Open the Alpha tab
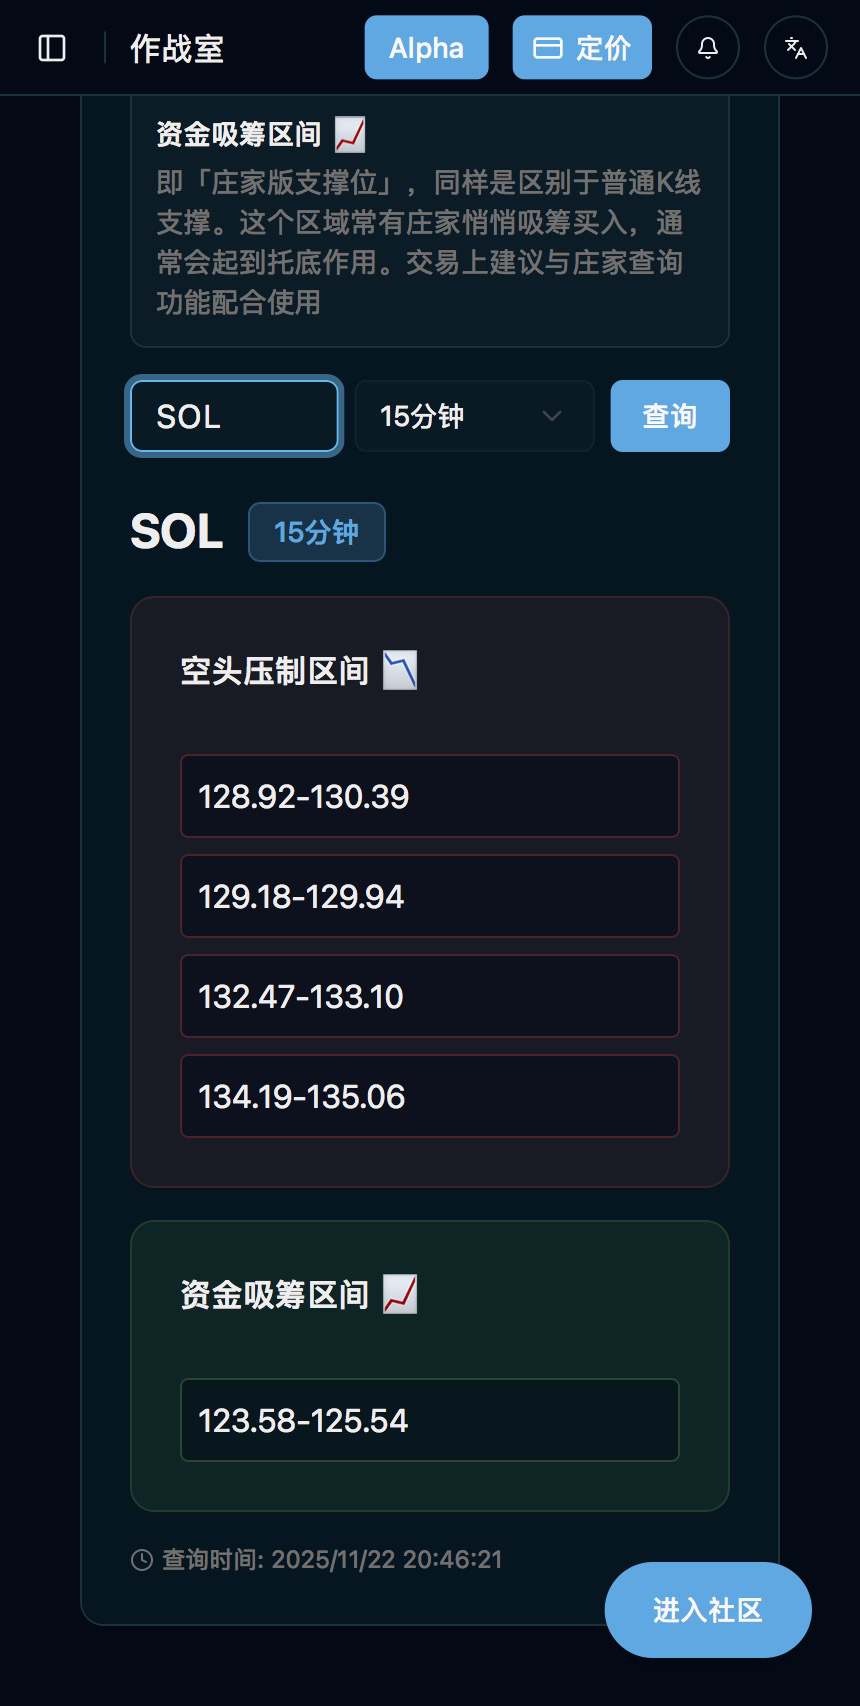 point(426,48)
